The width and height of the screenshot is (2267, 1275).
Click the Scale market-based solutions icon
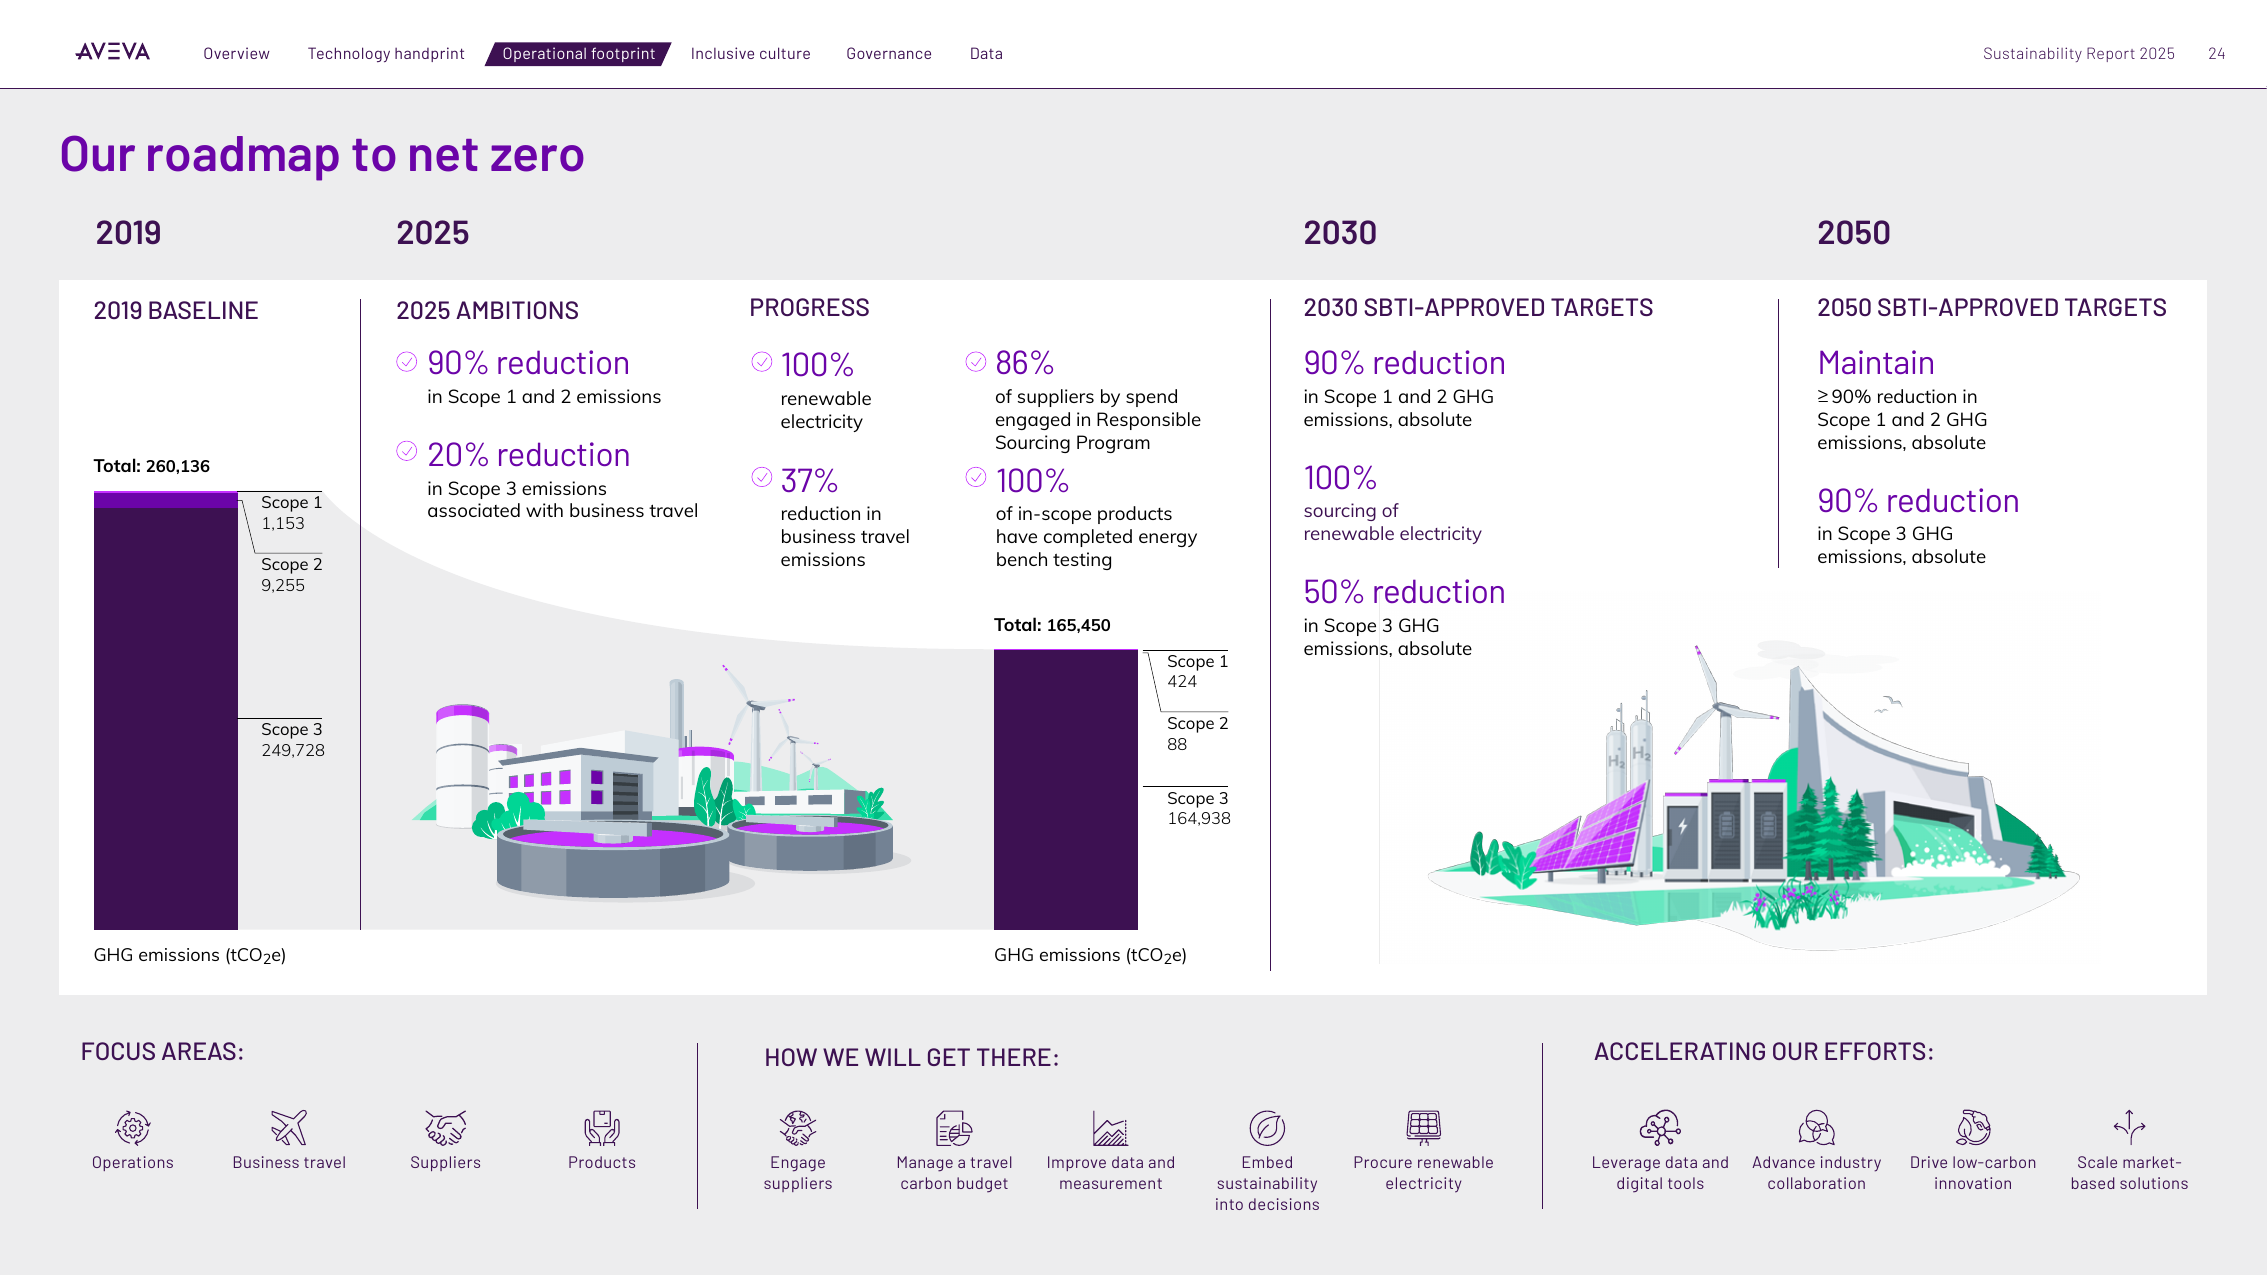click(2129, 1128)
